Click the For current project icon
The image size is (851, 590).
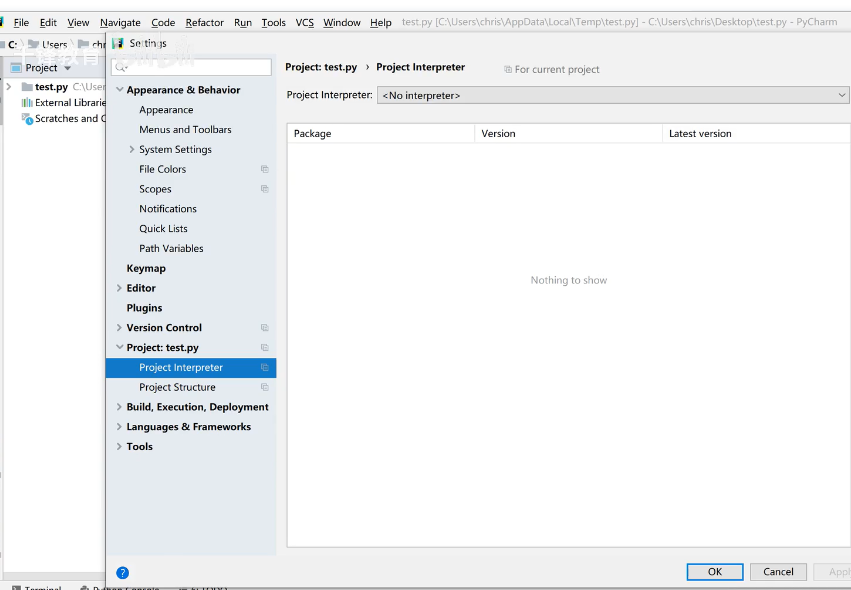(508, 69)
